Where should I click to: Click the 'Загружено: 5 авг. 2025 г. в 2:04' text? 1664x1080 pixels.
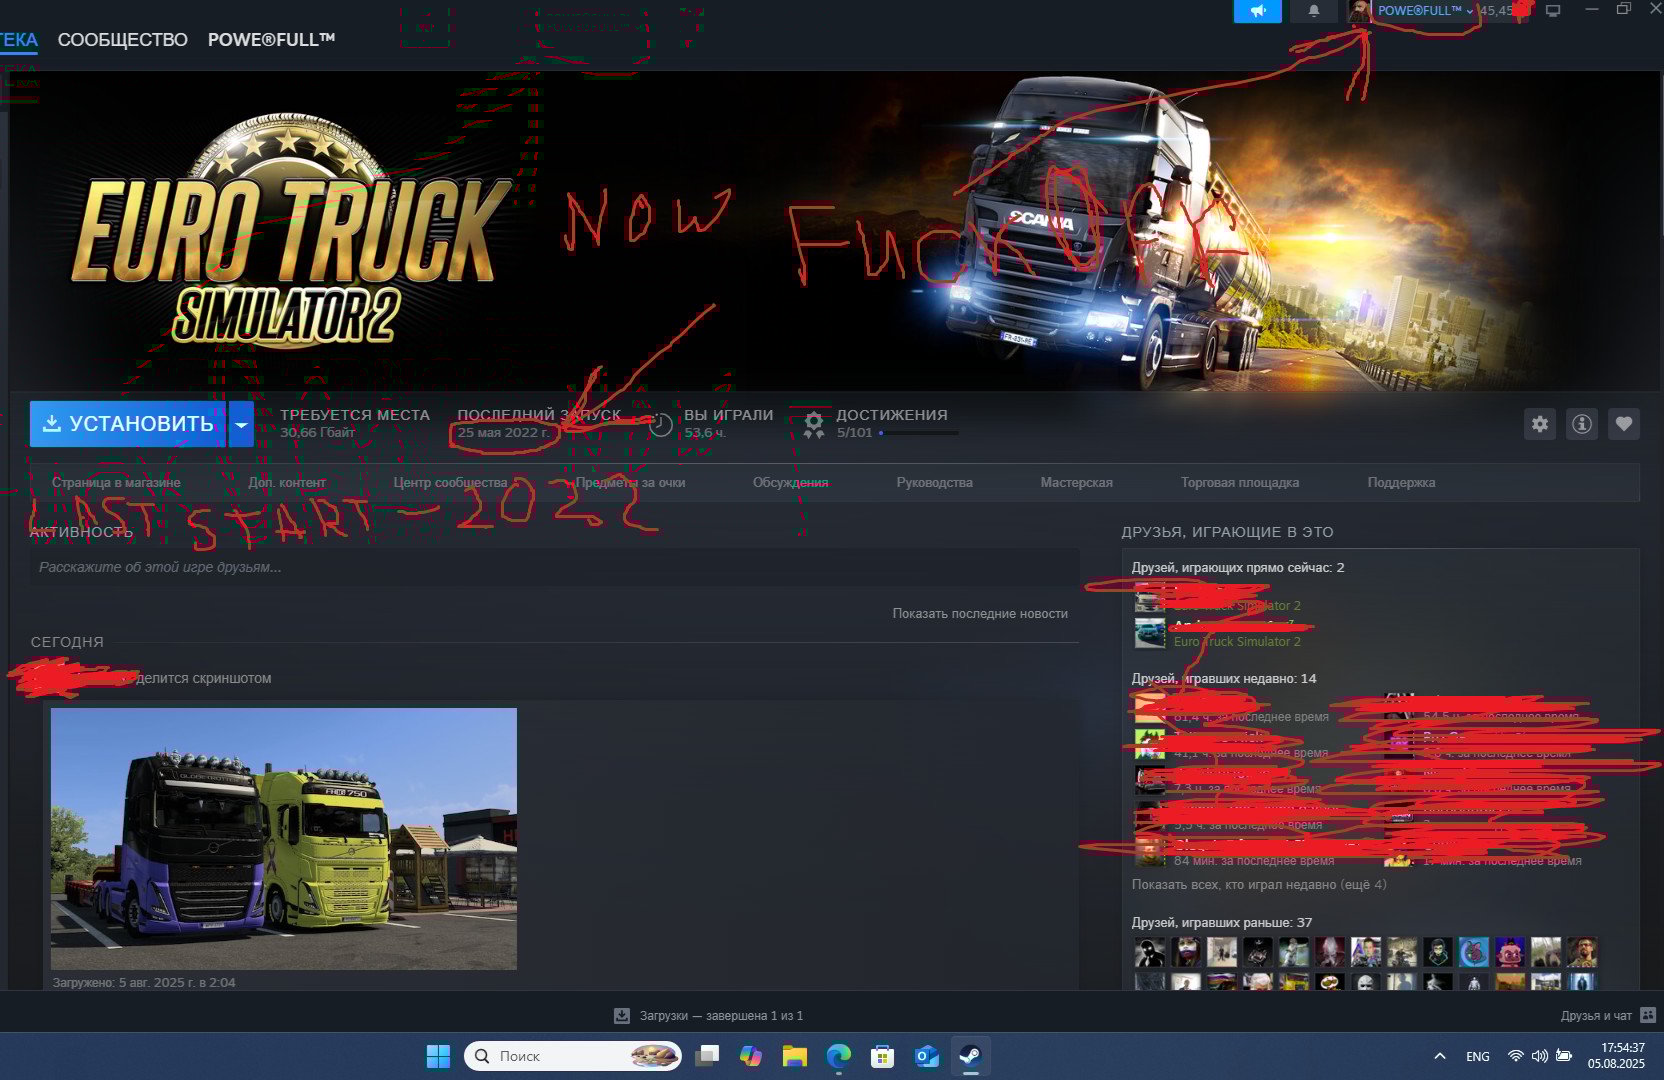coord(144,982)
